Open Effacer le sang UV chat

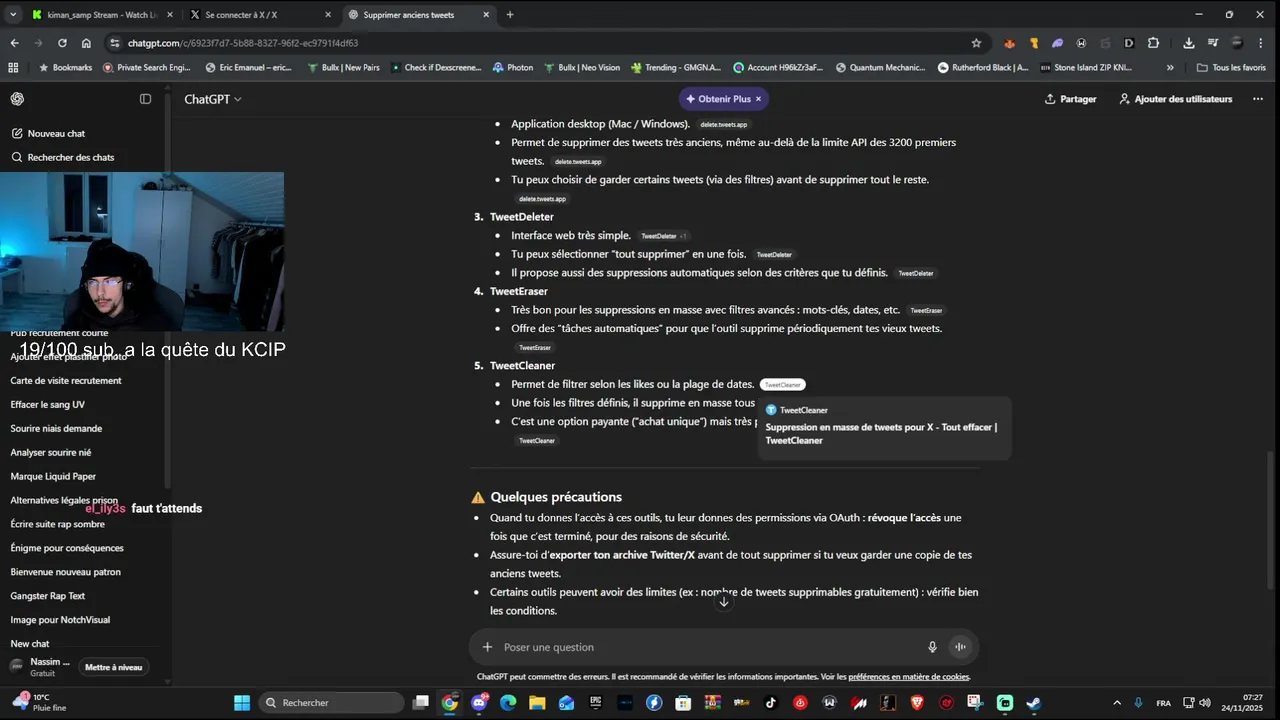pos(48,405)
